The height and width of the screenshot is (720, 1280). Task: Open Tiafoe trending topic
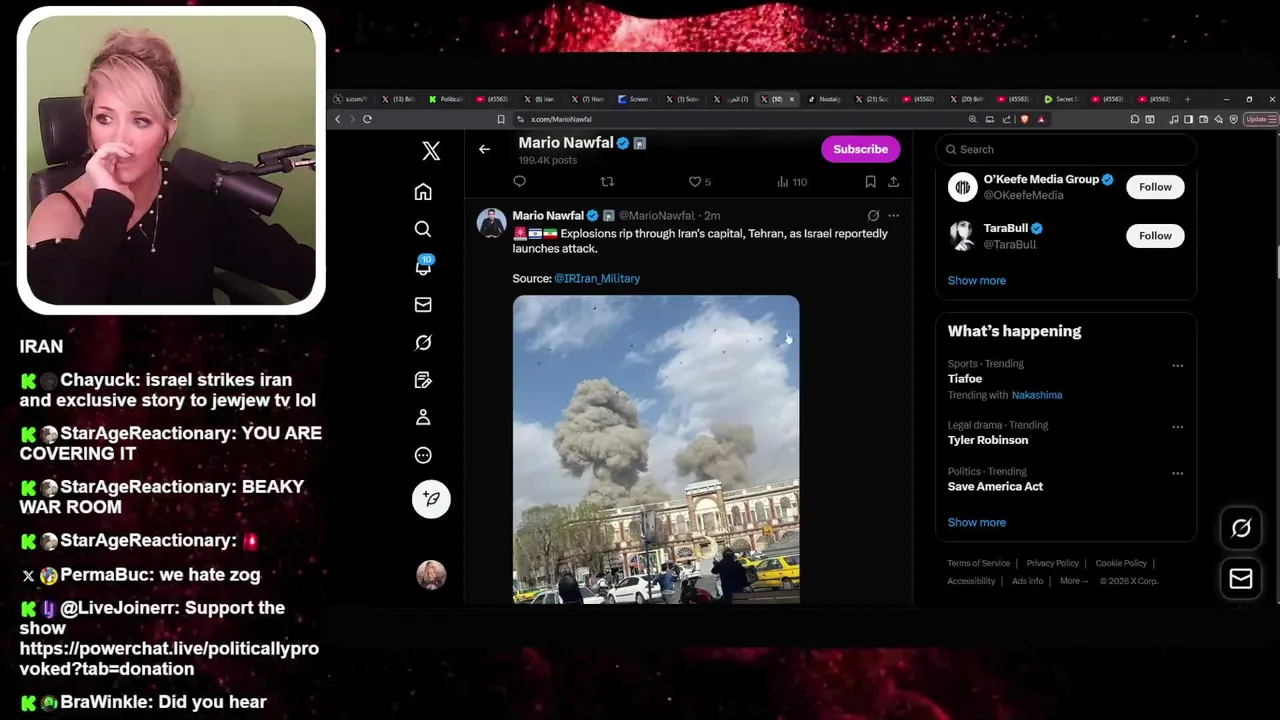coord(965,379)
